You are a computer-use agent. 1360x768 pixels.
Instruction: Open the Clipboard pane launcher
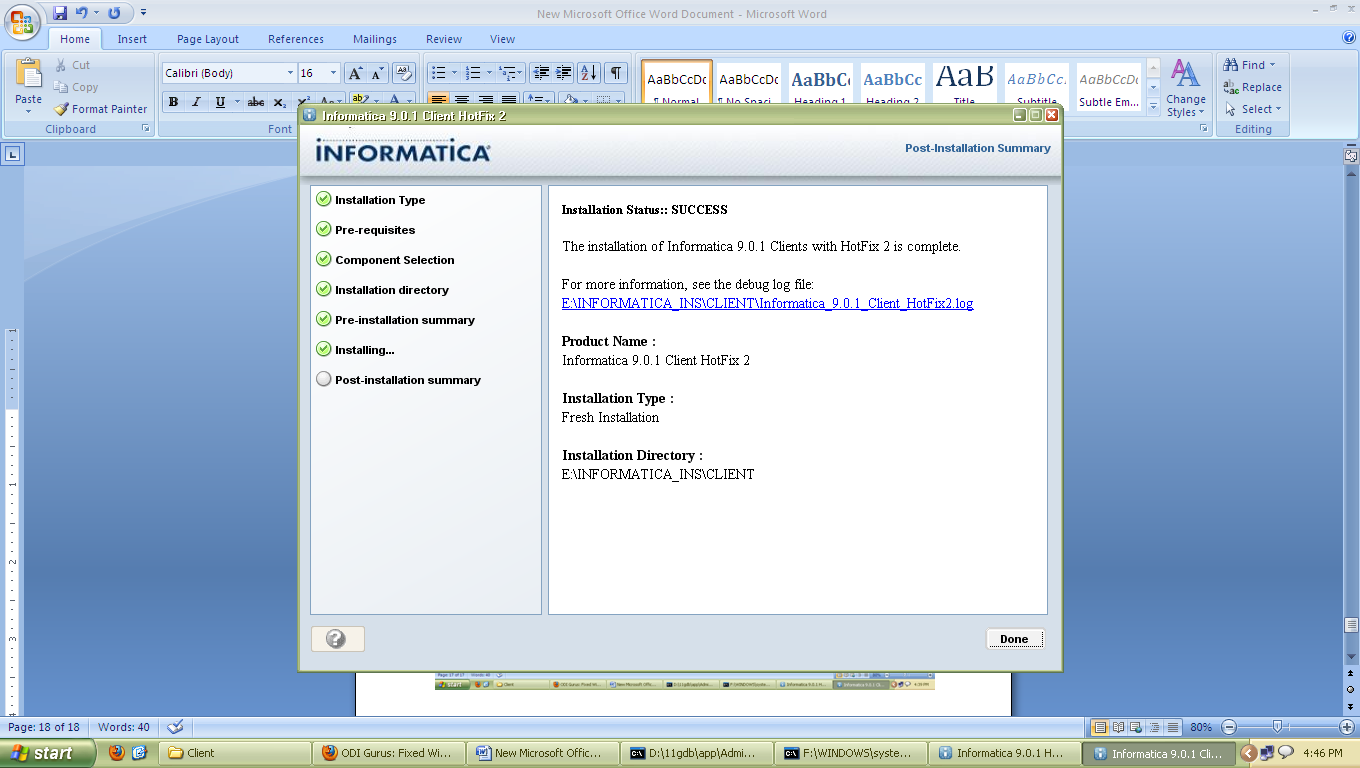pyautogui.click(x=146, y=129)
